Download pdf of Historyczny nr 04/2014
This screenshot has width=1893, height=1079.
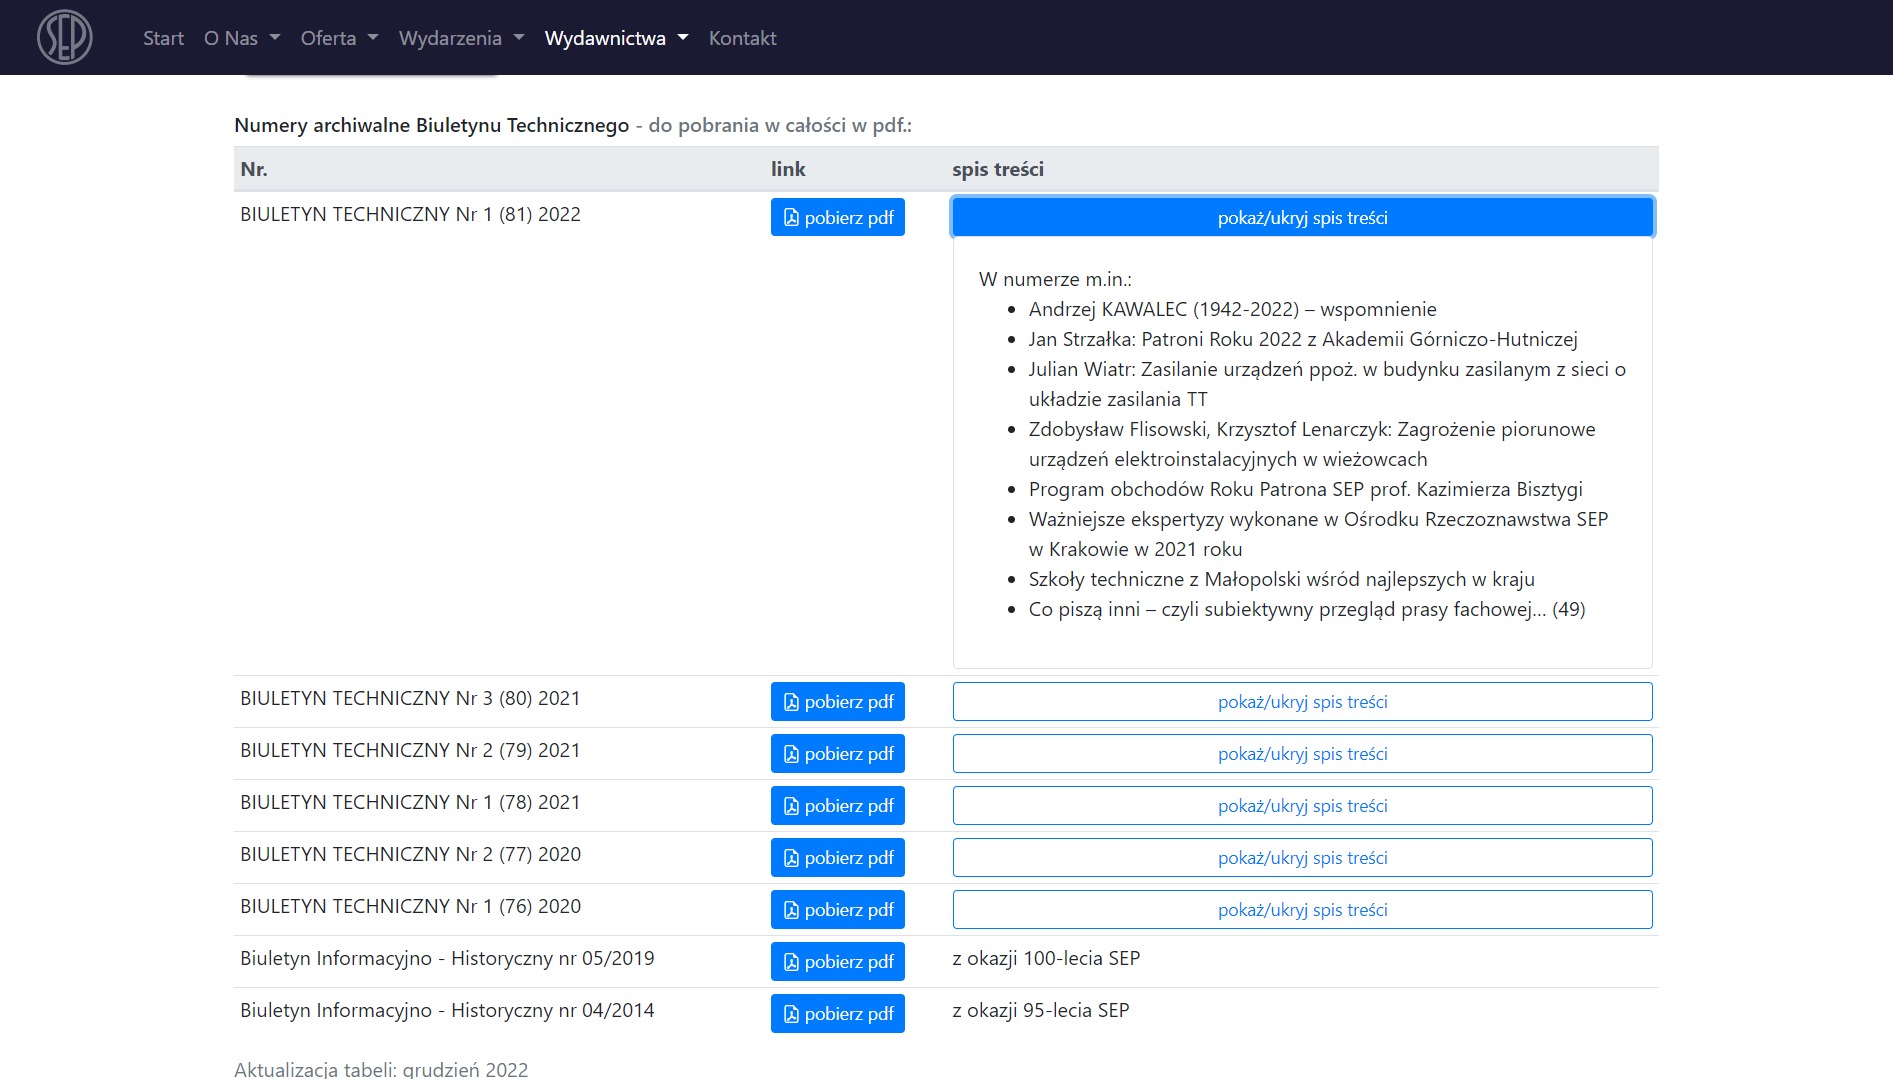click(x=838, y=1014)
